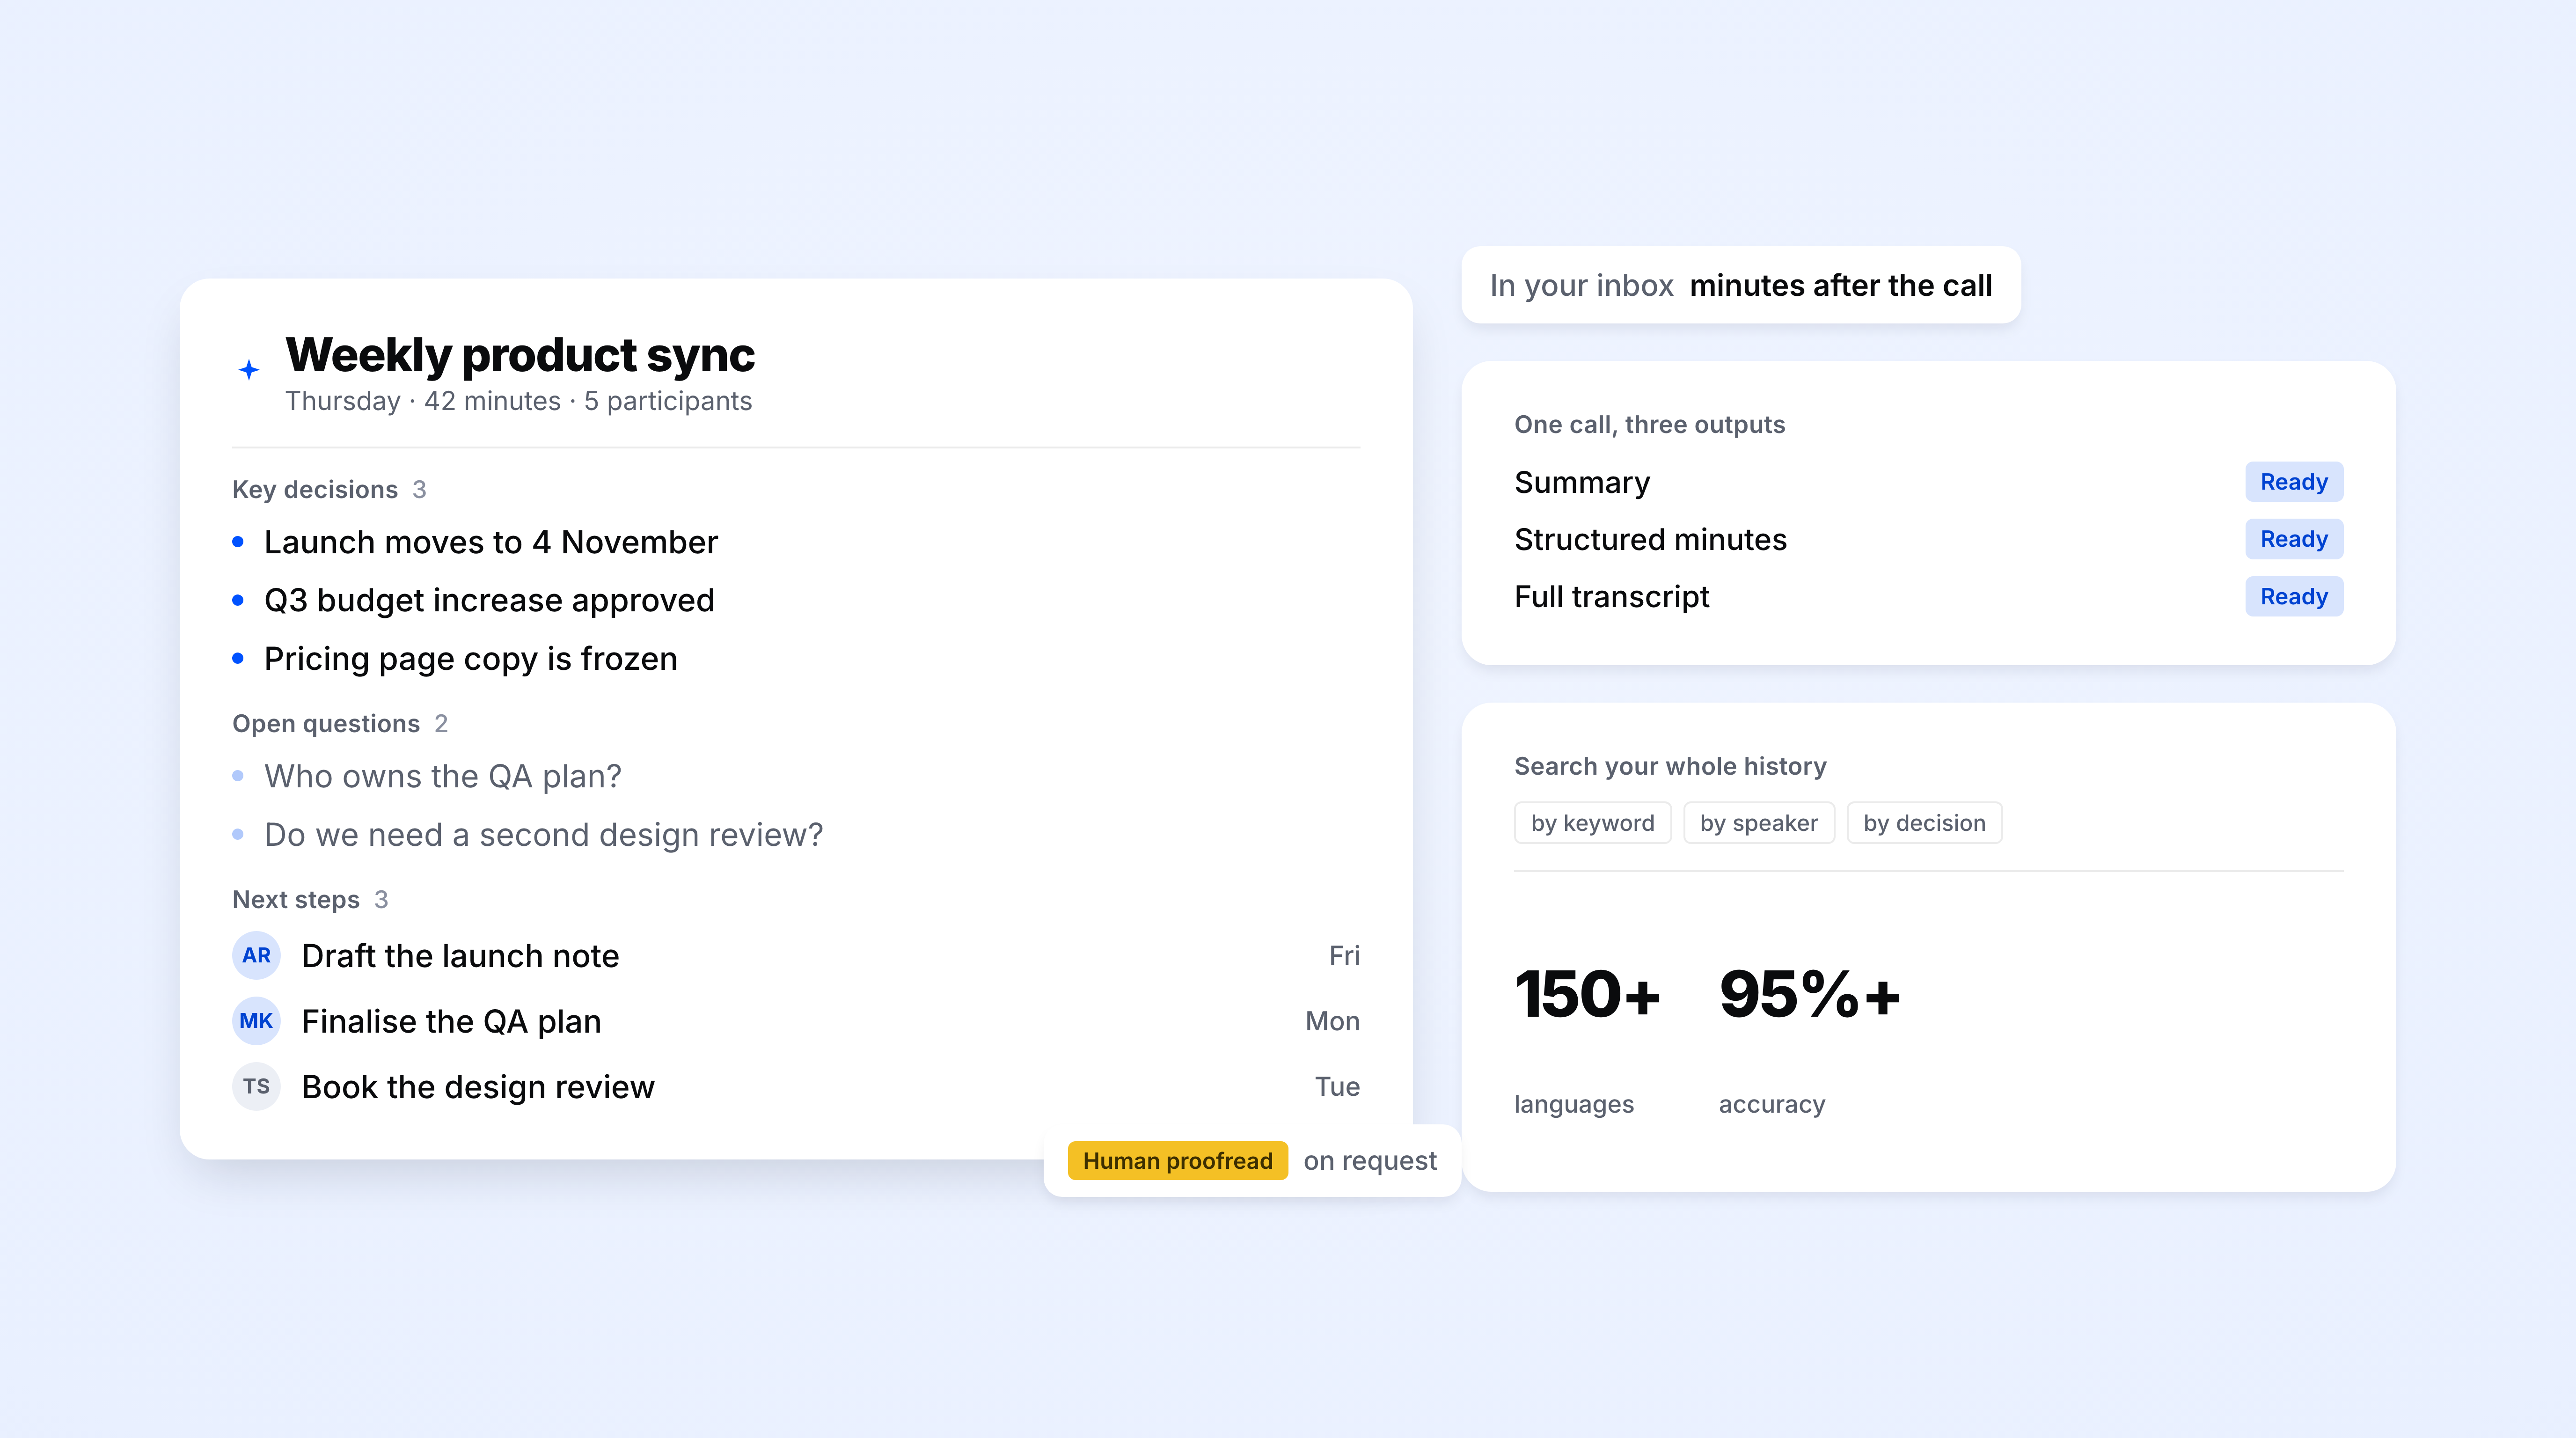2576x1438 pixels.
Task: Filter search by keyword chip
Action: 1592,823
